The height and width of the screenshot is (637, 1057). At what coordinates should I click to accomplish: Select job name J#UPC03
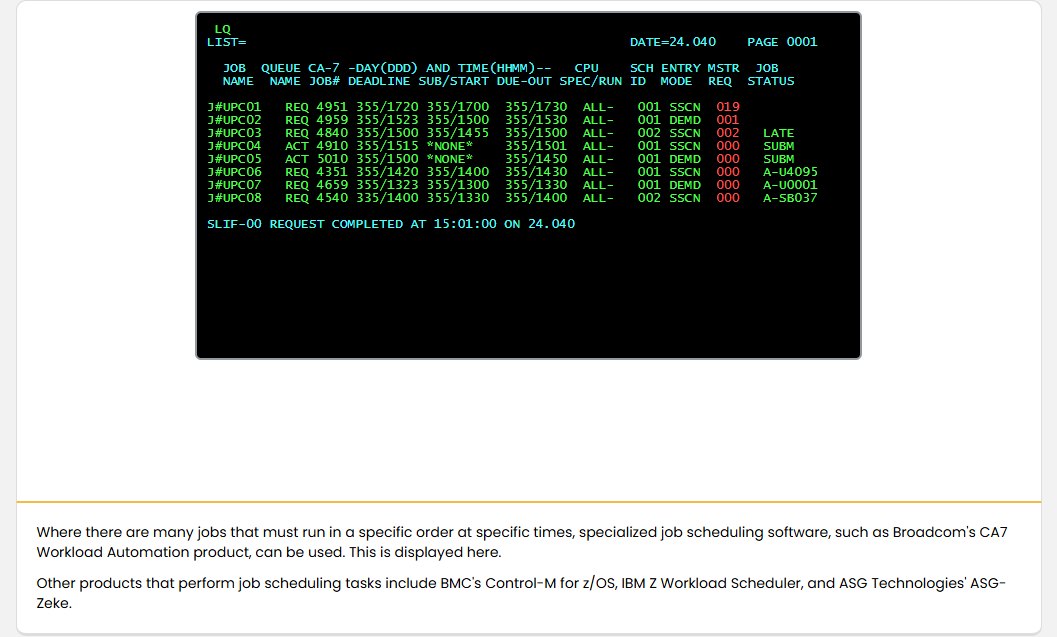coord(234,133)
